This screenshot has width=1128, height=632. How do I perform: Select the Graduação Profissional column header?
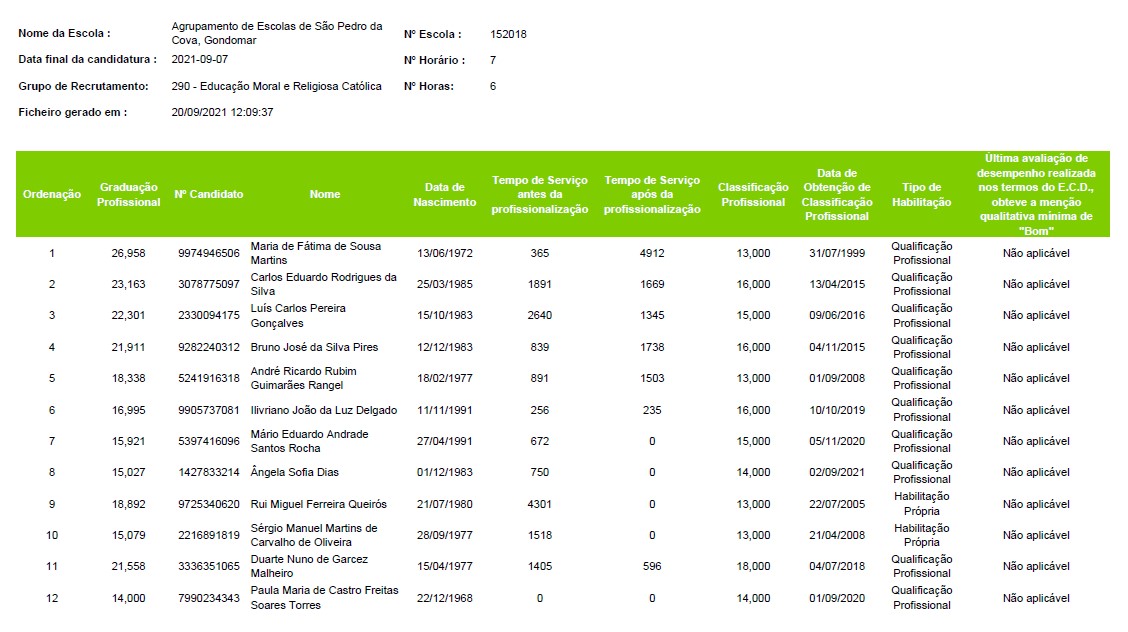coord(128,194)
